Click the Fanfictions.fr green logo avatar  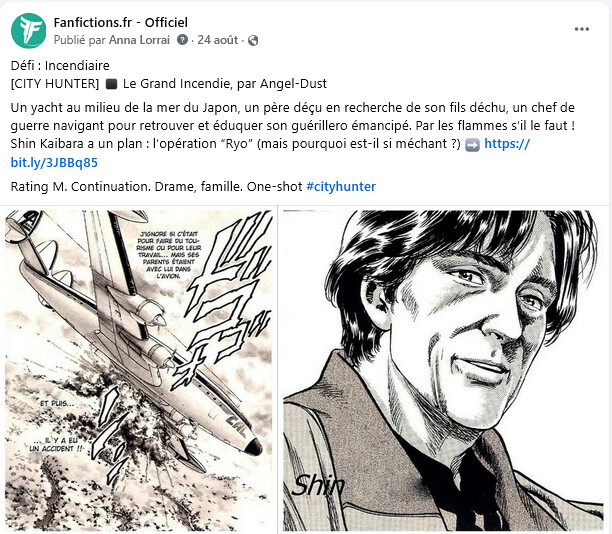tap(28, 30)
